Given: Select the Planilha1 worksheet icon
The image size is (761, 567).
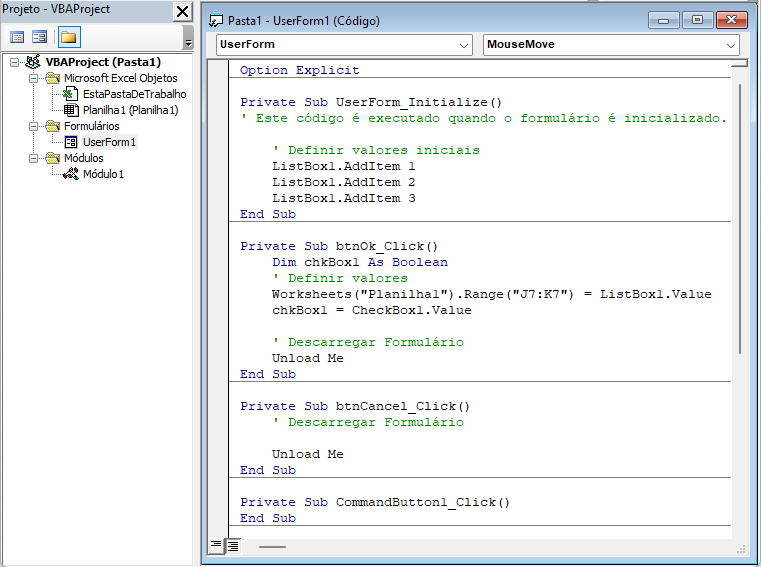Looking at the screenshot, I should point(71,110).
